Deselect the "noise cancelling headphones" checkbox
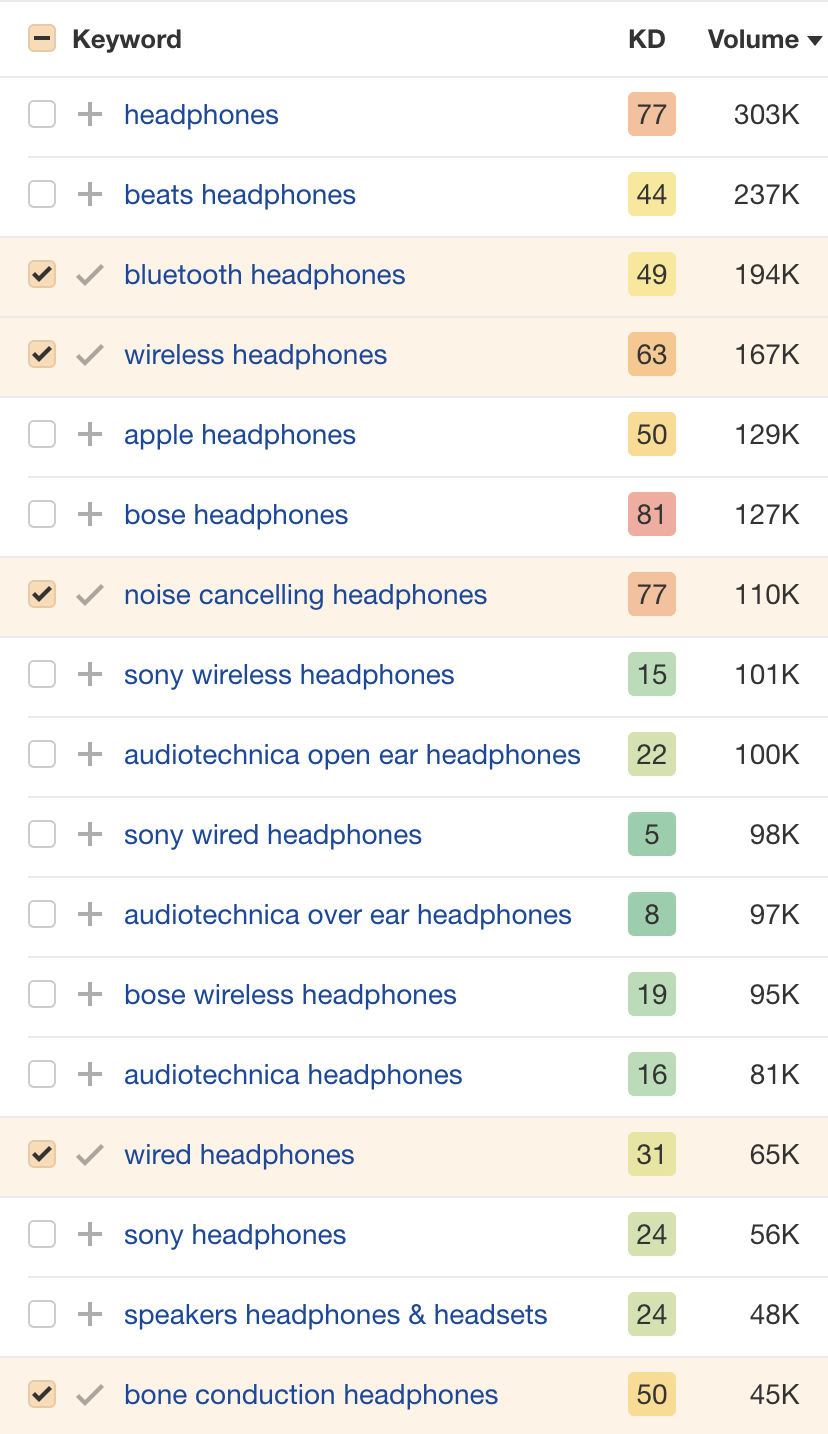Viewport: 828px width, 1434px height. [41, 594]
